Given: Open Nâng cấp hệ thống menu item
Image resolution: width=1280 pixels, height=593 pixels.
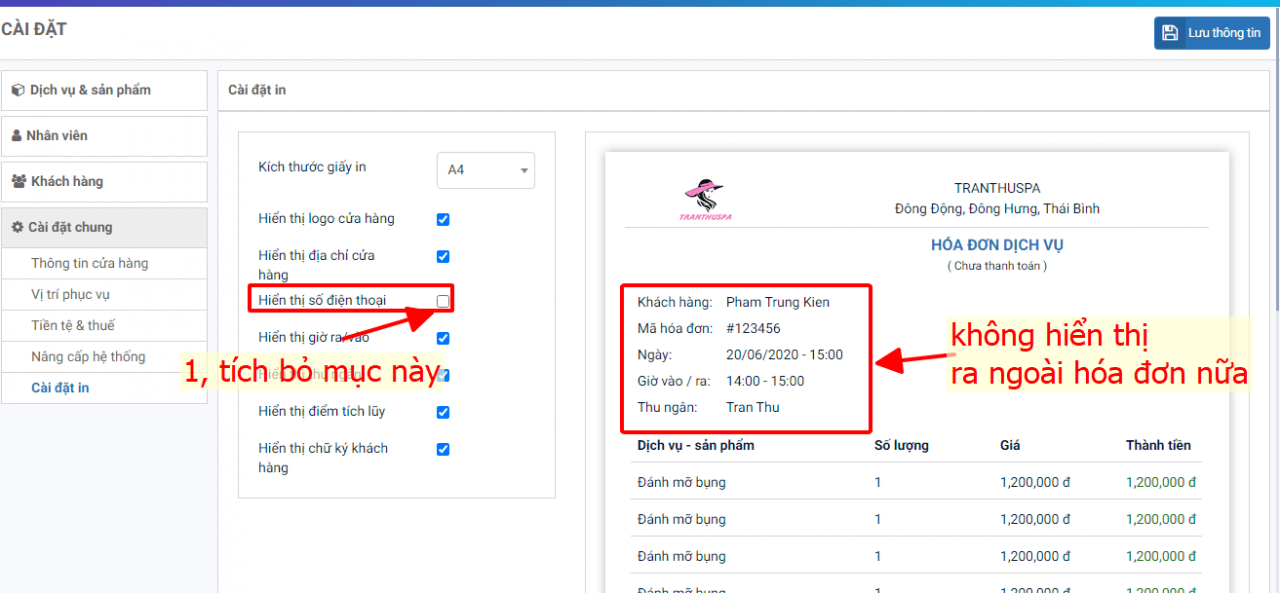Looking at the screenshot, I should coord(88,356).
